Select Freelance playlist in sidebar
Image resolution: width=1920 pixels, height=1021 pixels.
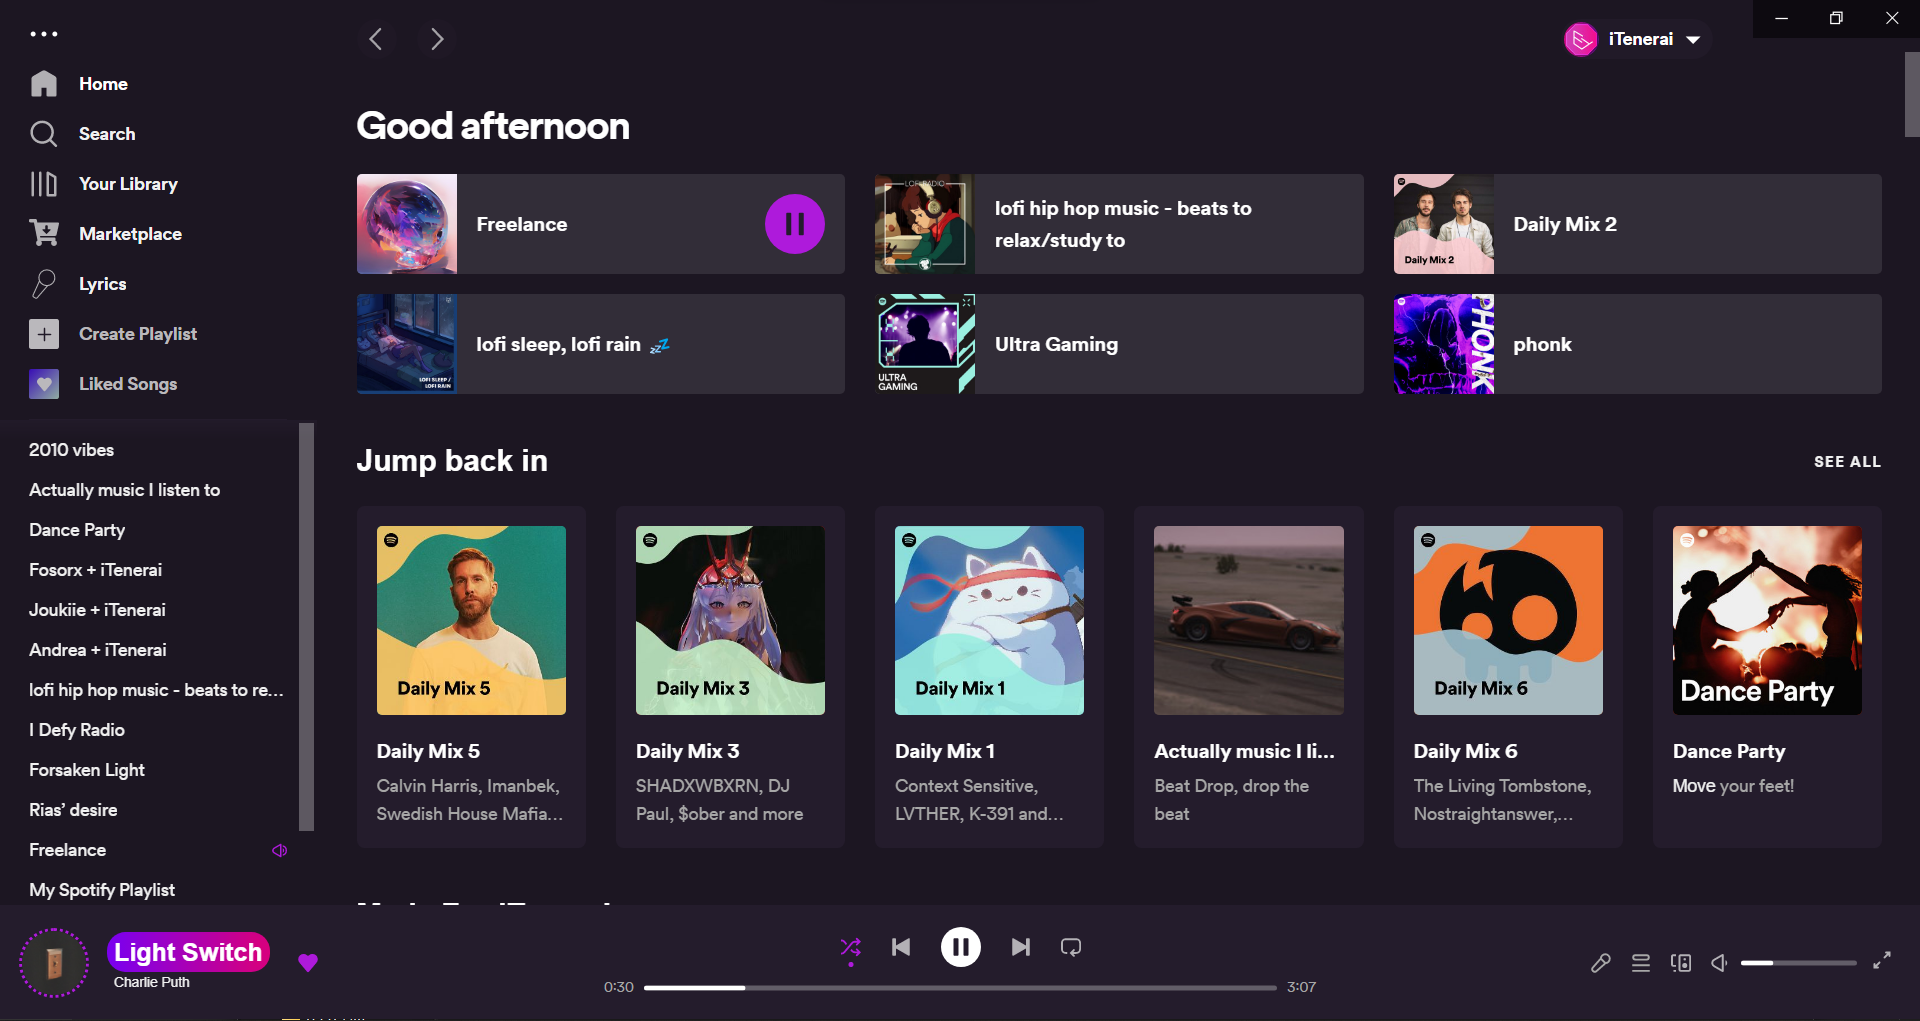pos(67,850)
